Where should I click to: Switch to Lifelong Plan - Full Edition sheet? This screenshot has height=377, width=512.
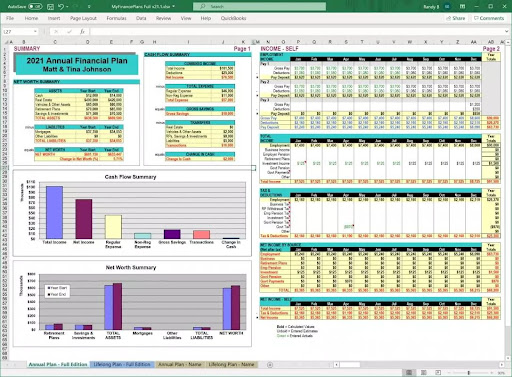pos(122,364)
